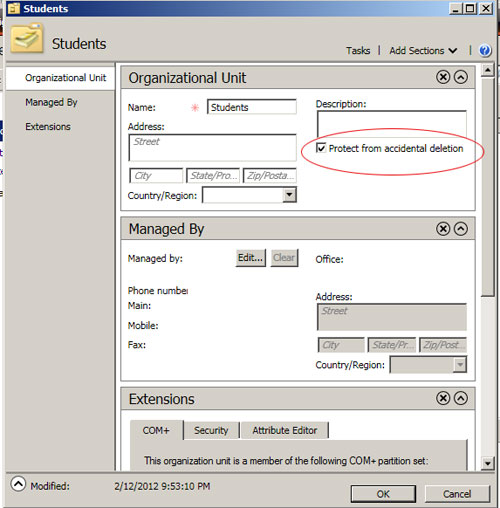
Task: Click the Zip/Postal field in Managed By
Action: pyautogui.click(x=443, y=345)
